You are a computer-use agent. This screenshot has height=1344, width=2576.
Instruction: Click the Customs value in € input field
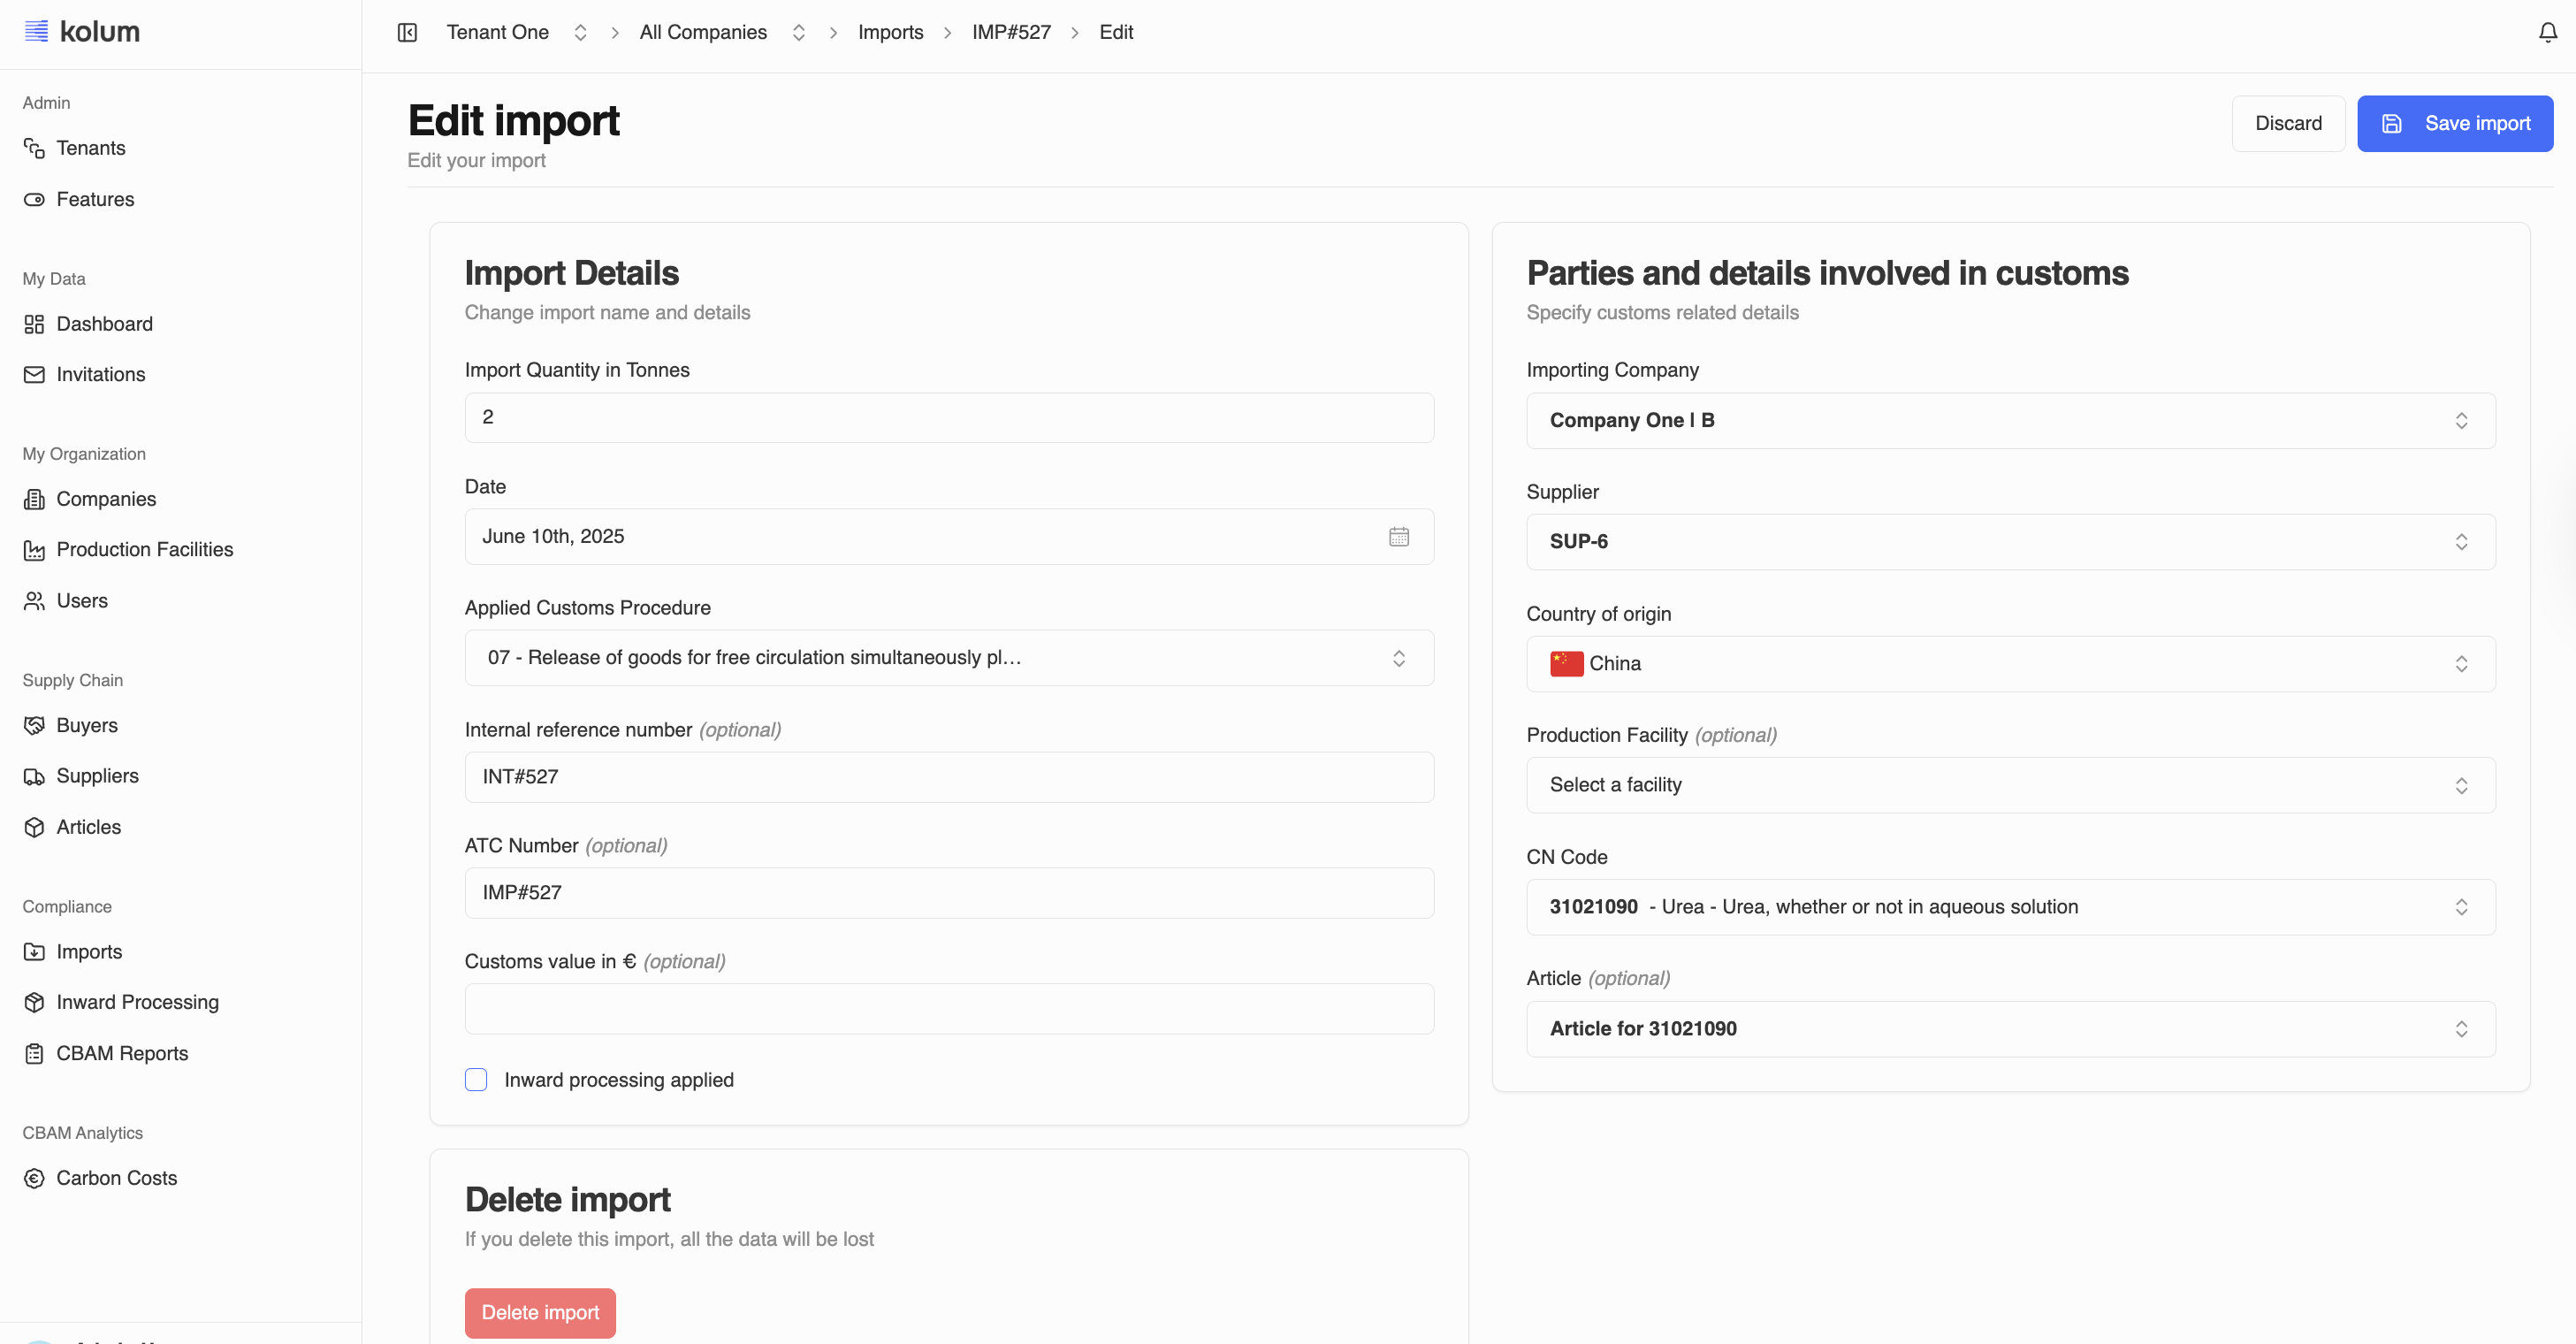click(948, 1009)
